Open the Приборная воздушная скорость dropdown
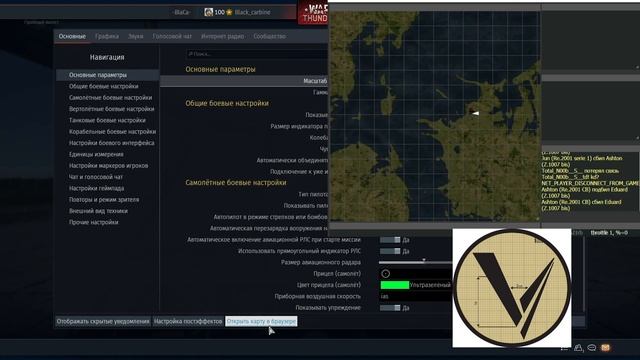 point(416,296)
